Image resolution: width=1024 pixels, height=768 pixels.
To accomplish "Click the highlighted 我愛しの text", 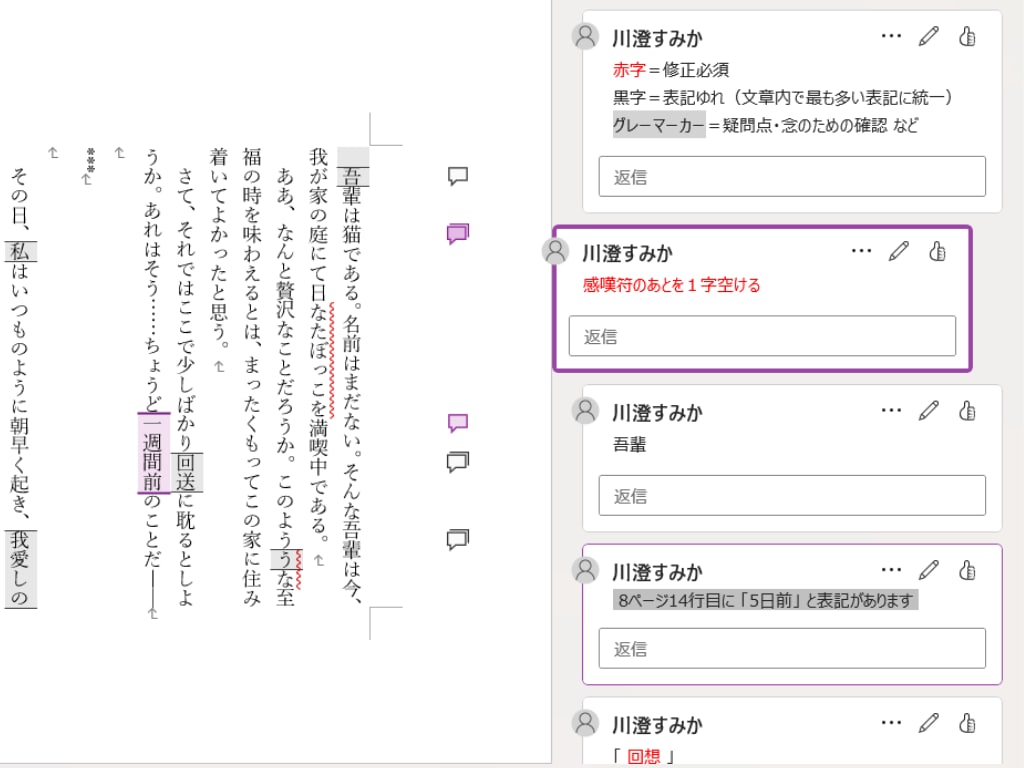I will (x=21, y=569).
